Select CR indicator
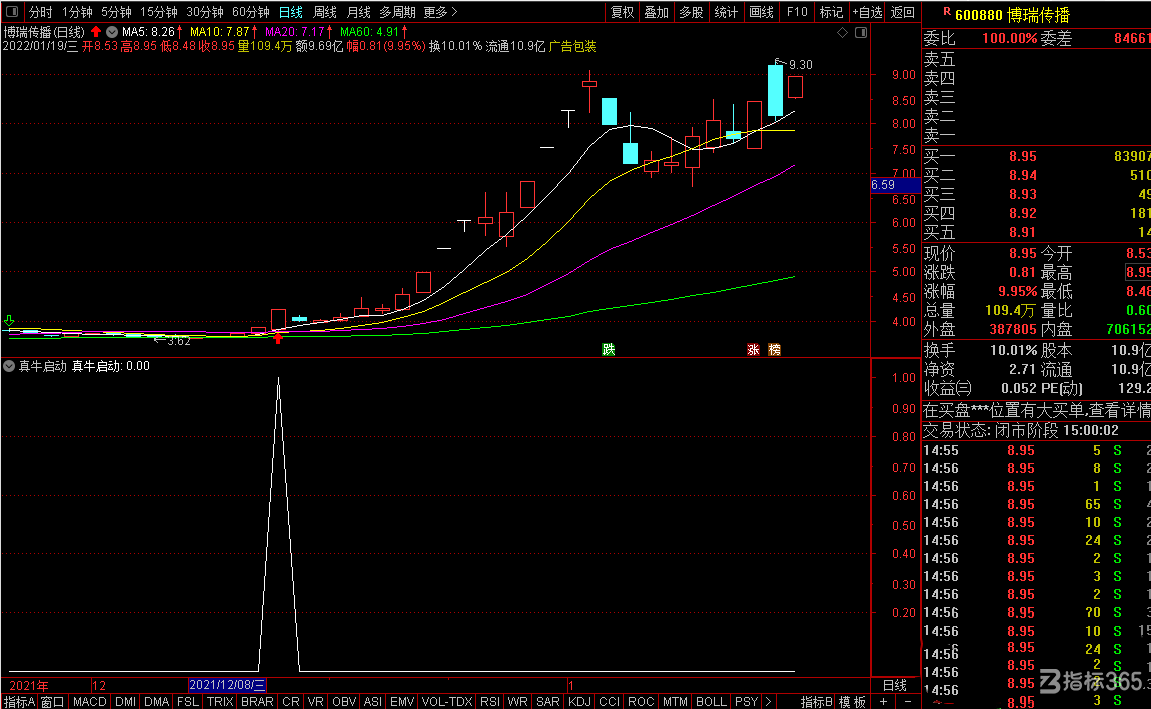The width and height of the screenshot is (1151, 709). (x=291, y=702)
